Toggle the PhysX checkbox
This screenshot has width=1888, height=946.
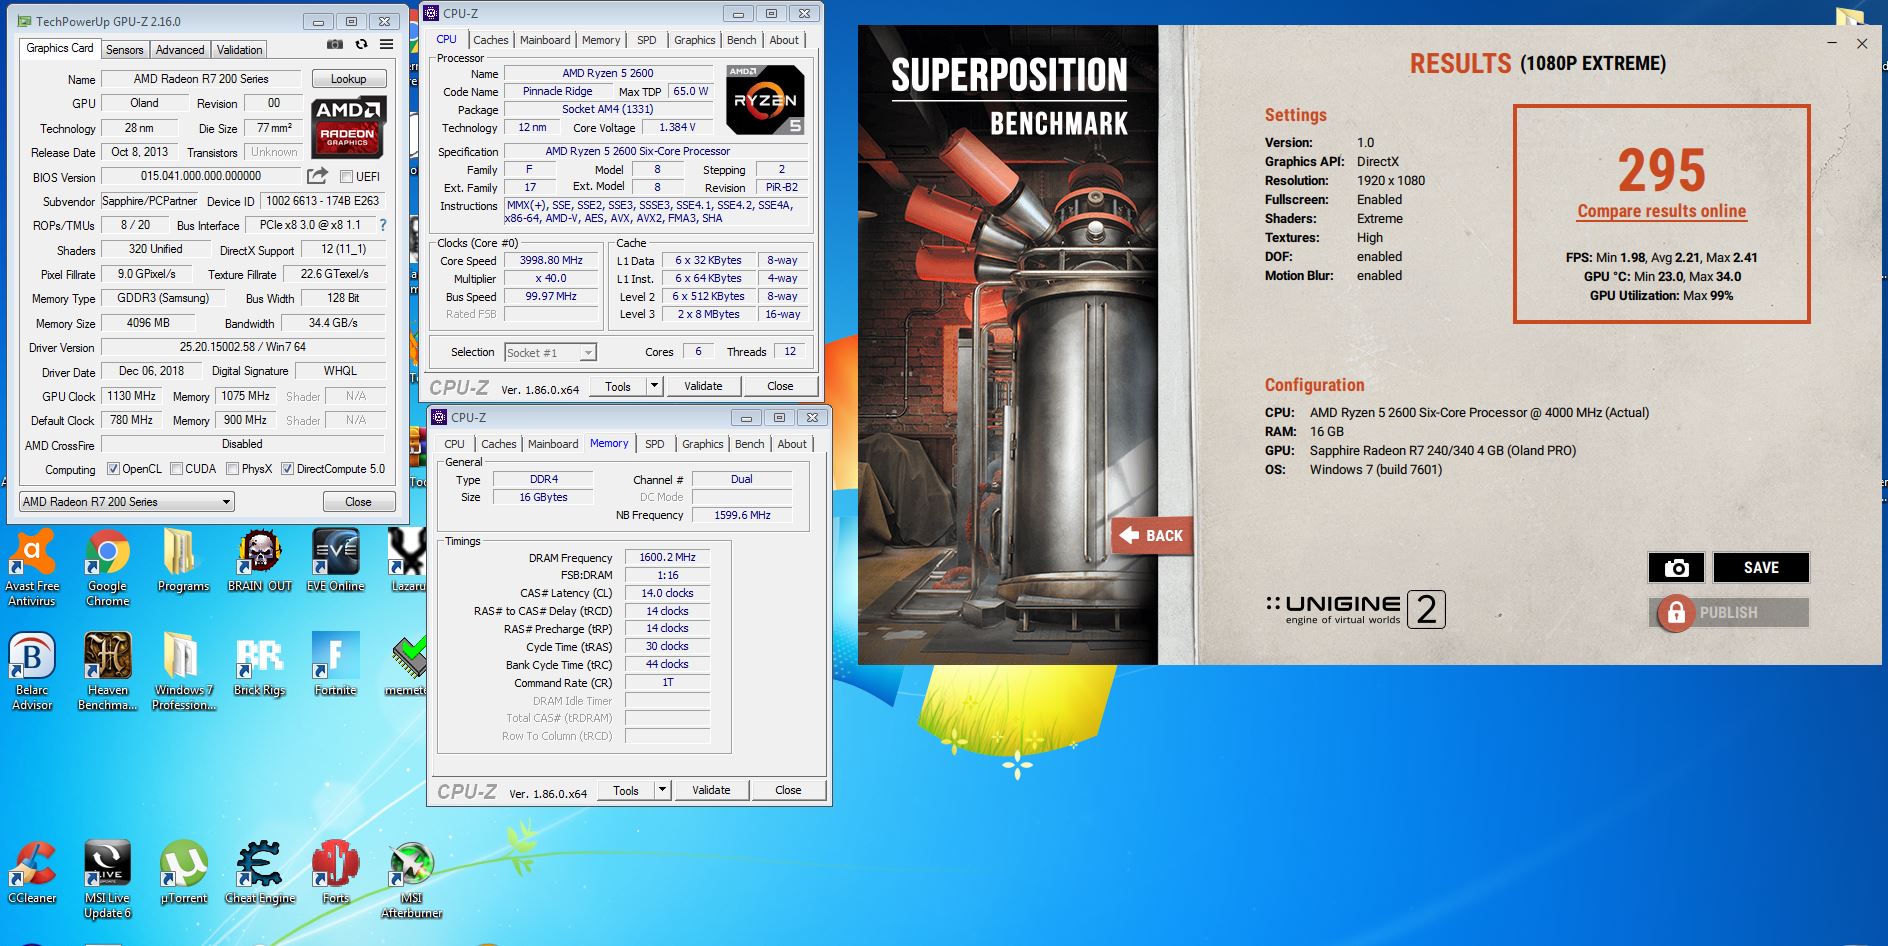coord(232,469)
